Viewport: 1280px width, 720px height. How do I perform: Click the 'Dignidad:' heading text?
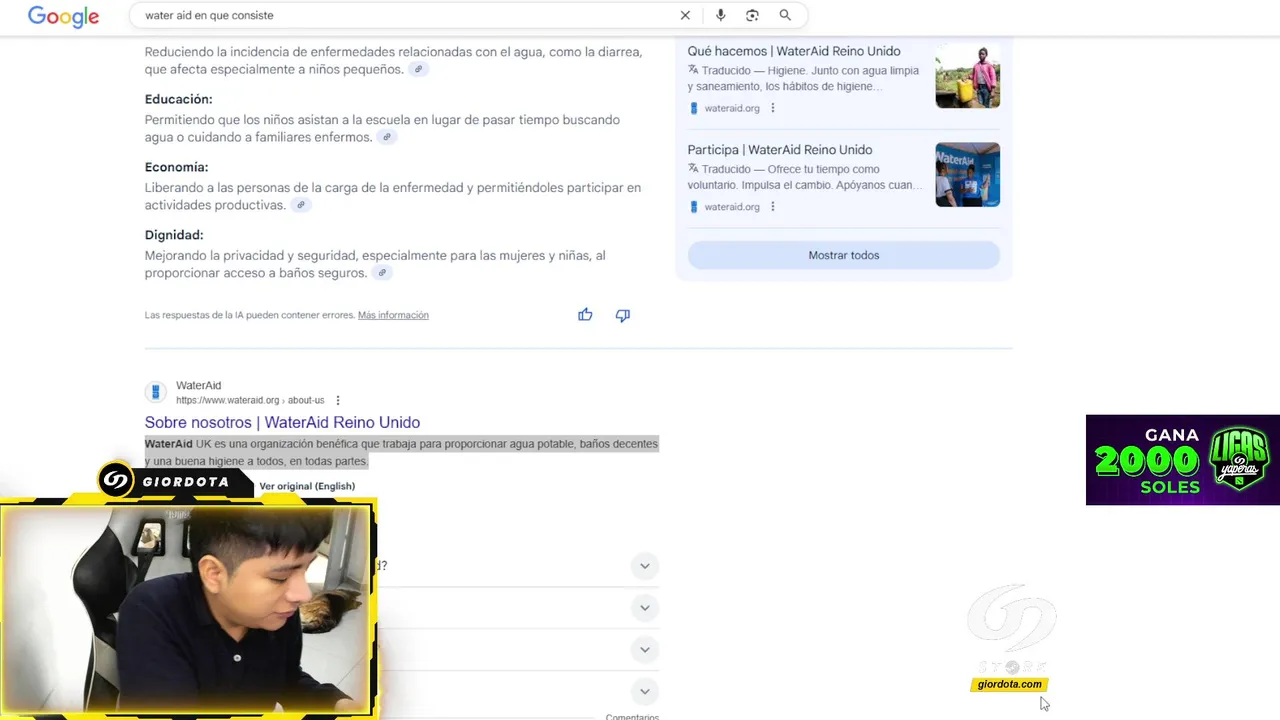[174, 235]
